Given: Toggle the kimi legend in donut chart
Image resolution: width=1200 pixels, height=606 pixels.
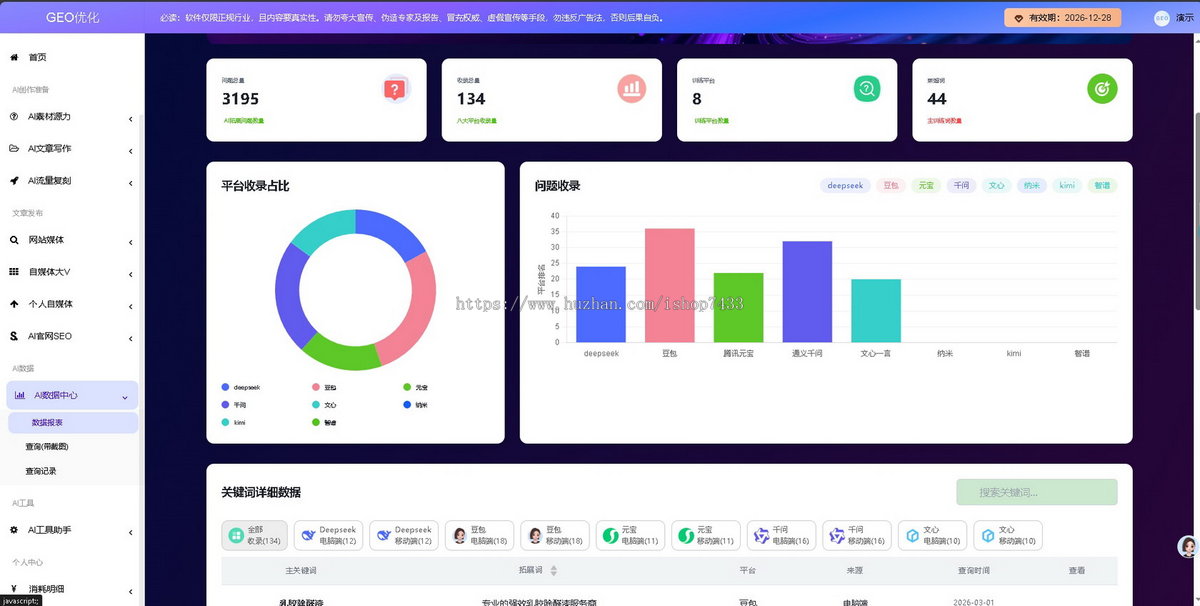Looking at the screenshot, I should (x=233, y=423).
